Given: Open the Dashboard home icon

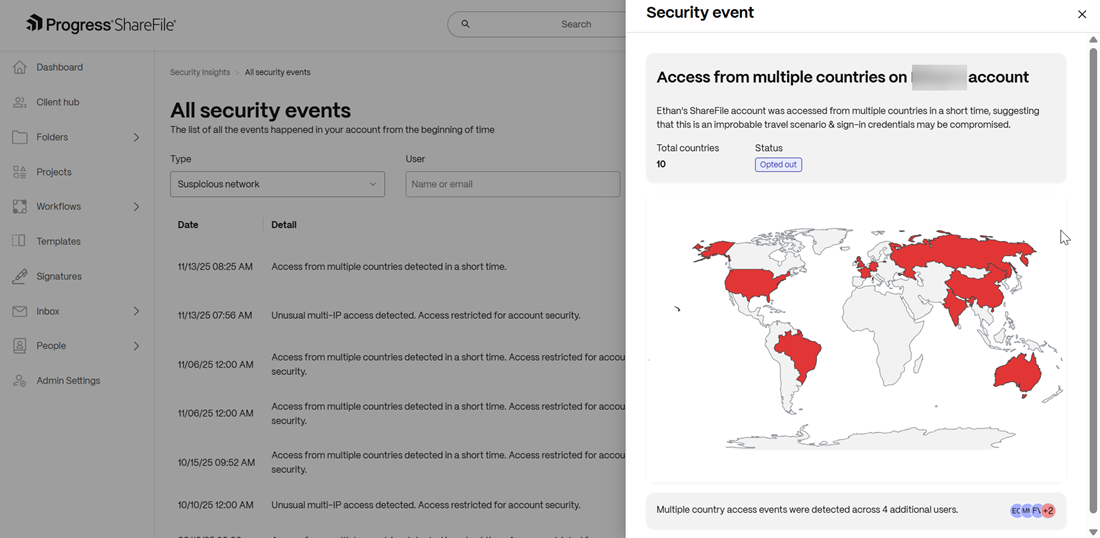Looking at the screenshot, I should click(x=20, y=67).
